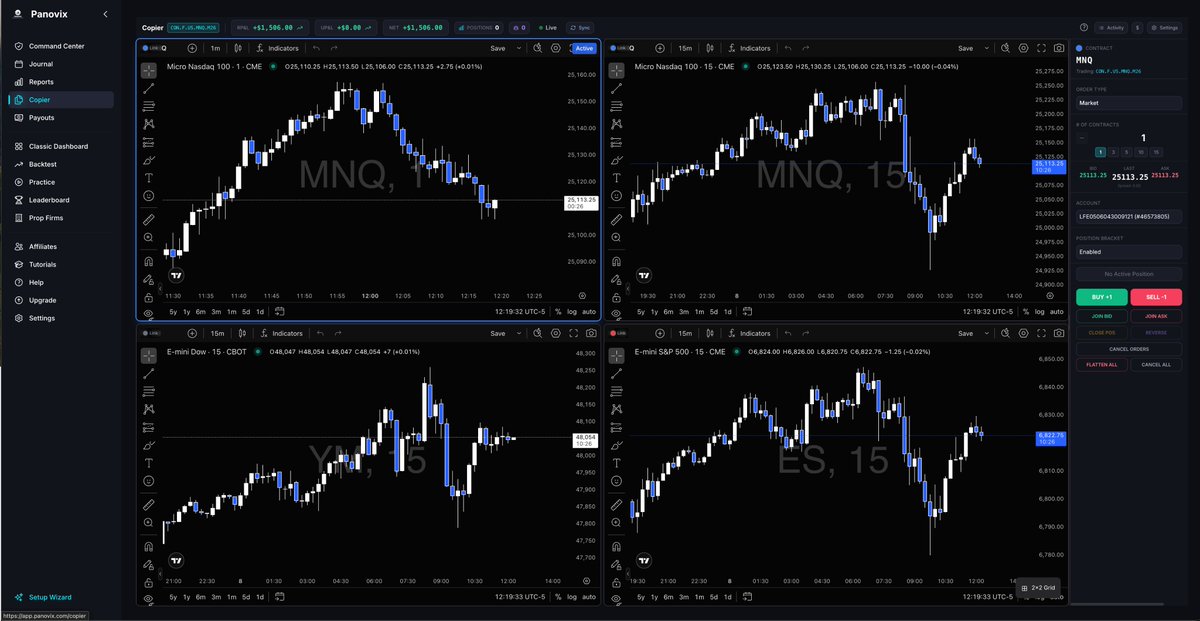Open the Order Type dropdown showing Market
The width and height of the screenshot is (1200, 621).
[1130, 103]
